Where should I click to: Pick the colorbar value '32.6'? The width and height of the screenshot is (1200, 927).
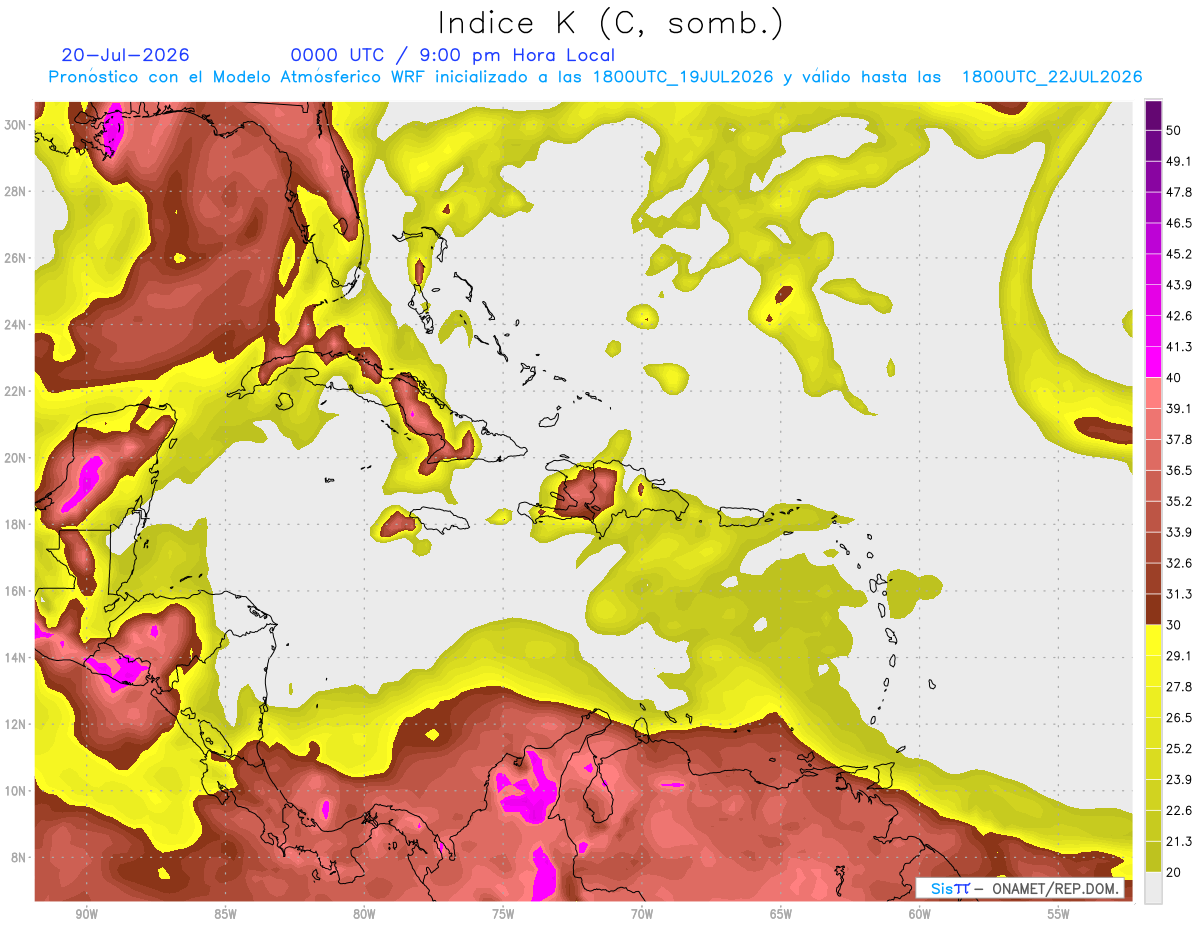point(1178,563)
